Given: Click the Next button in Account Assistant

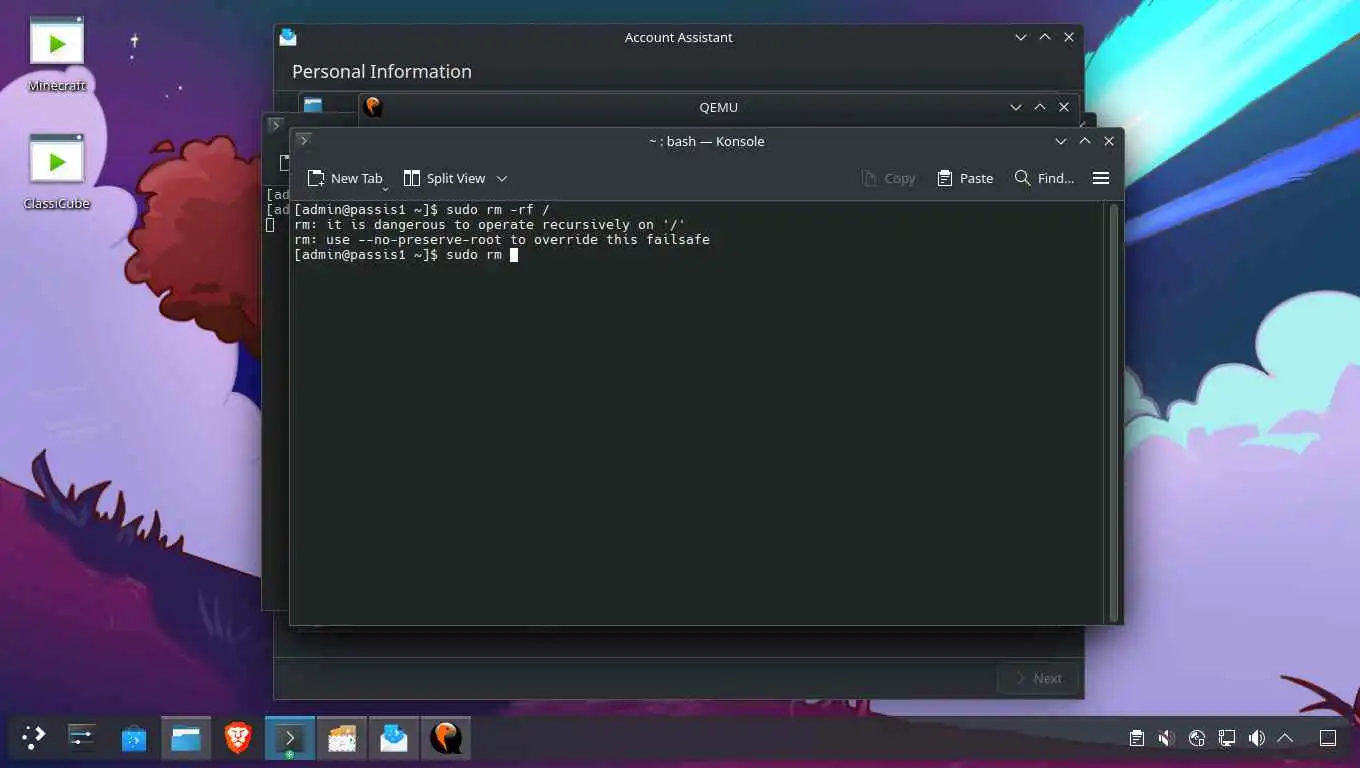Looking at the screenshot, I should click(1038, 678).
